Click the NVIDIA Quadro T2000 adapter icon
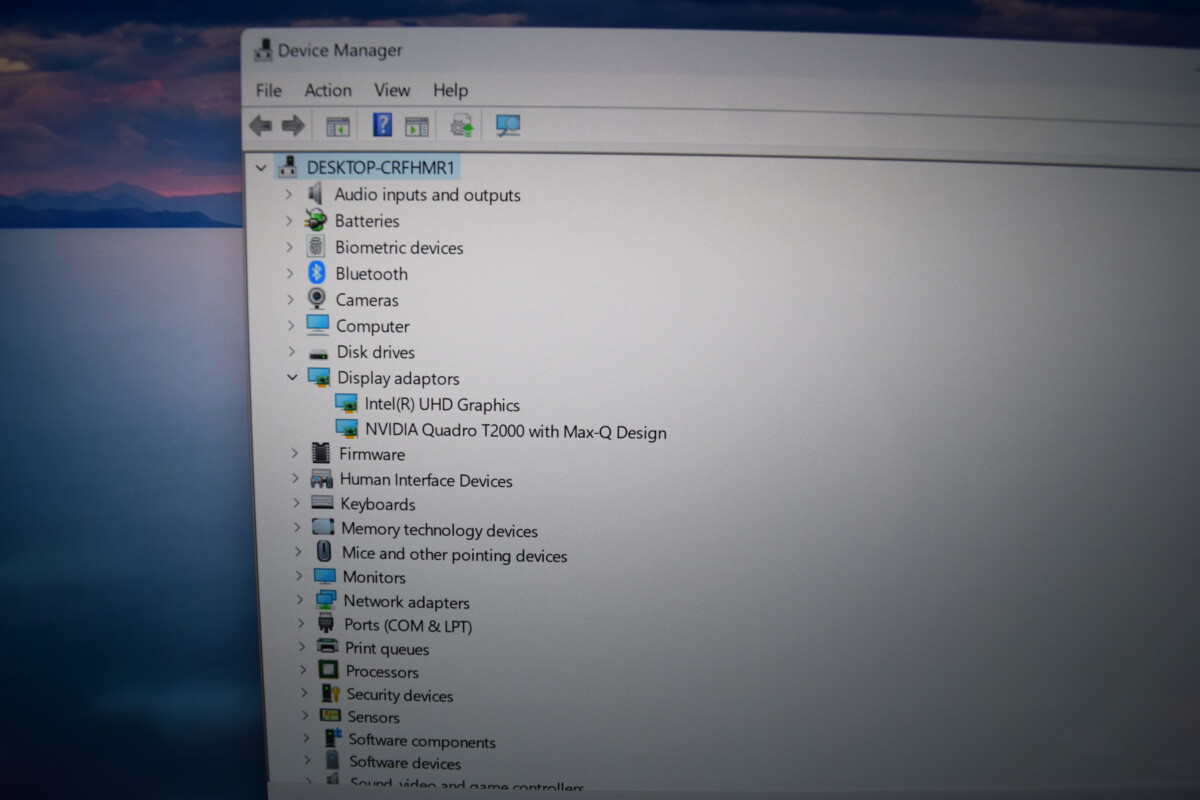This screenshot has width=1200, height=800. point(348,430)
